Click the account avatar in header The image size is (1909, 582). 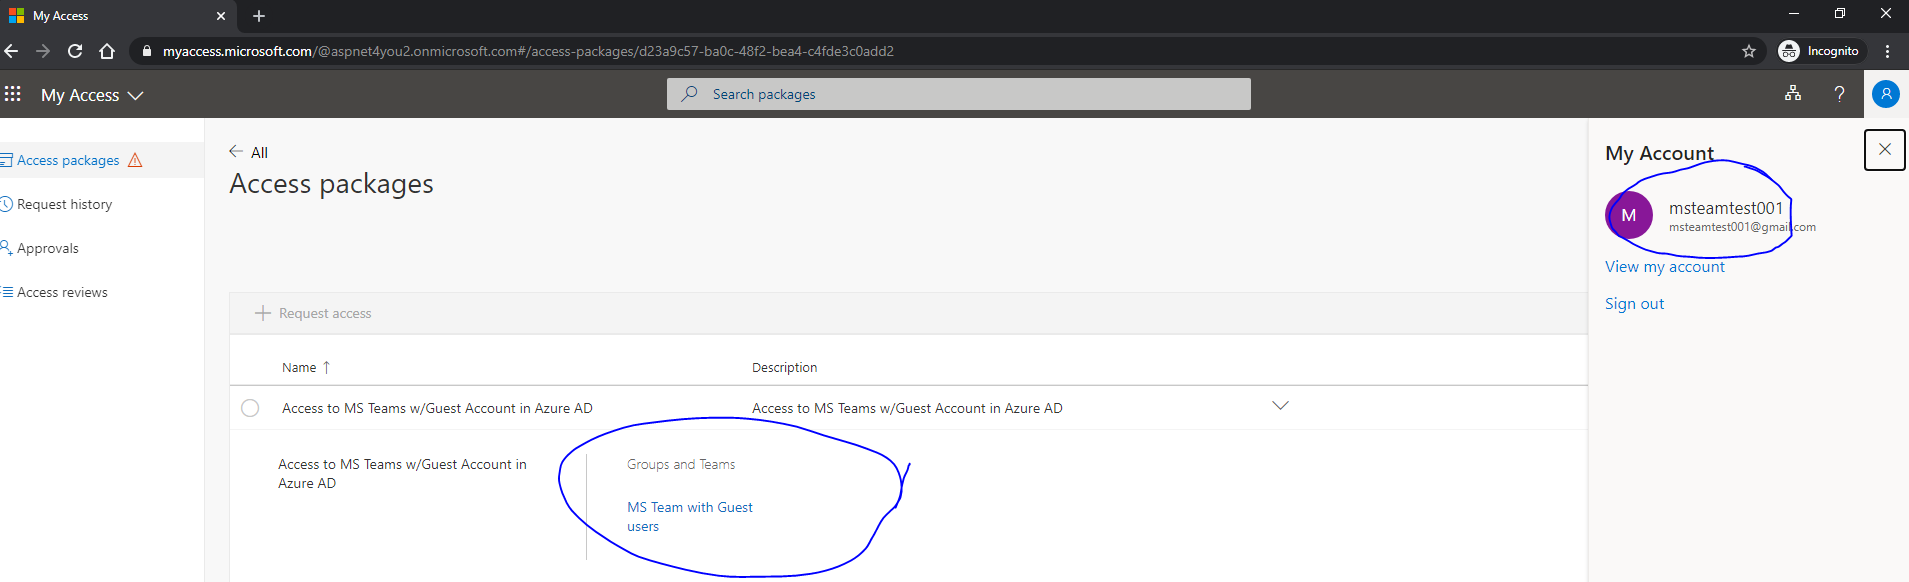click(x=1885, y=94)
